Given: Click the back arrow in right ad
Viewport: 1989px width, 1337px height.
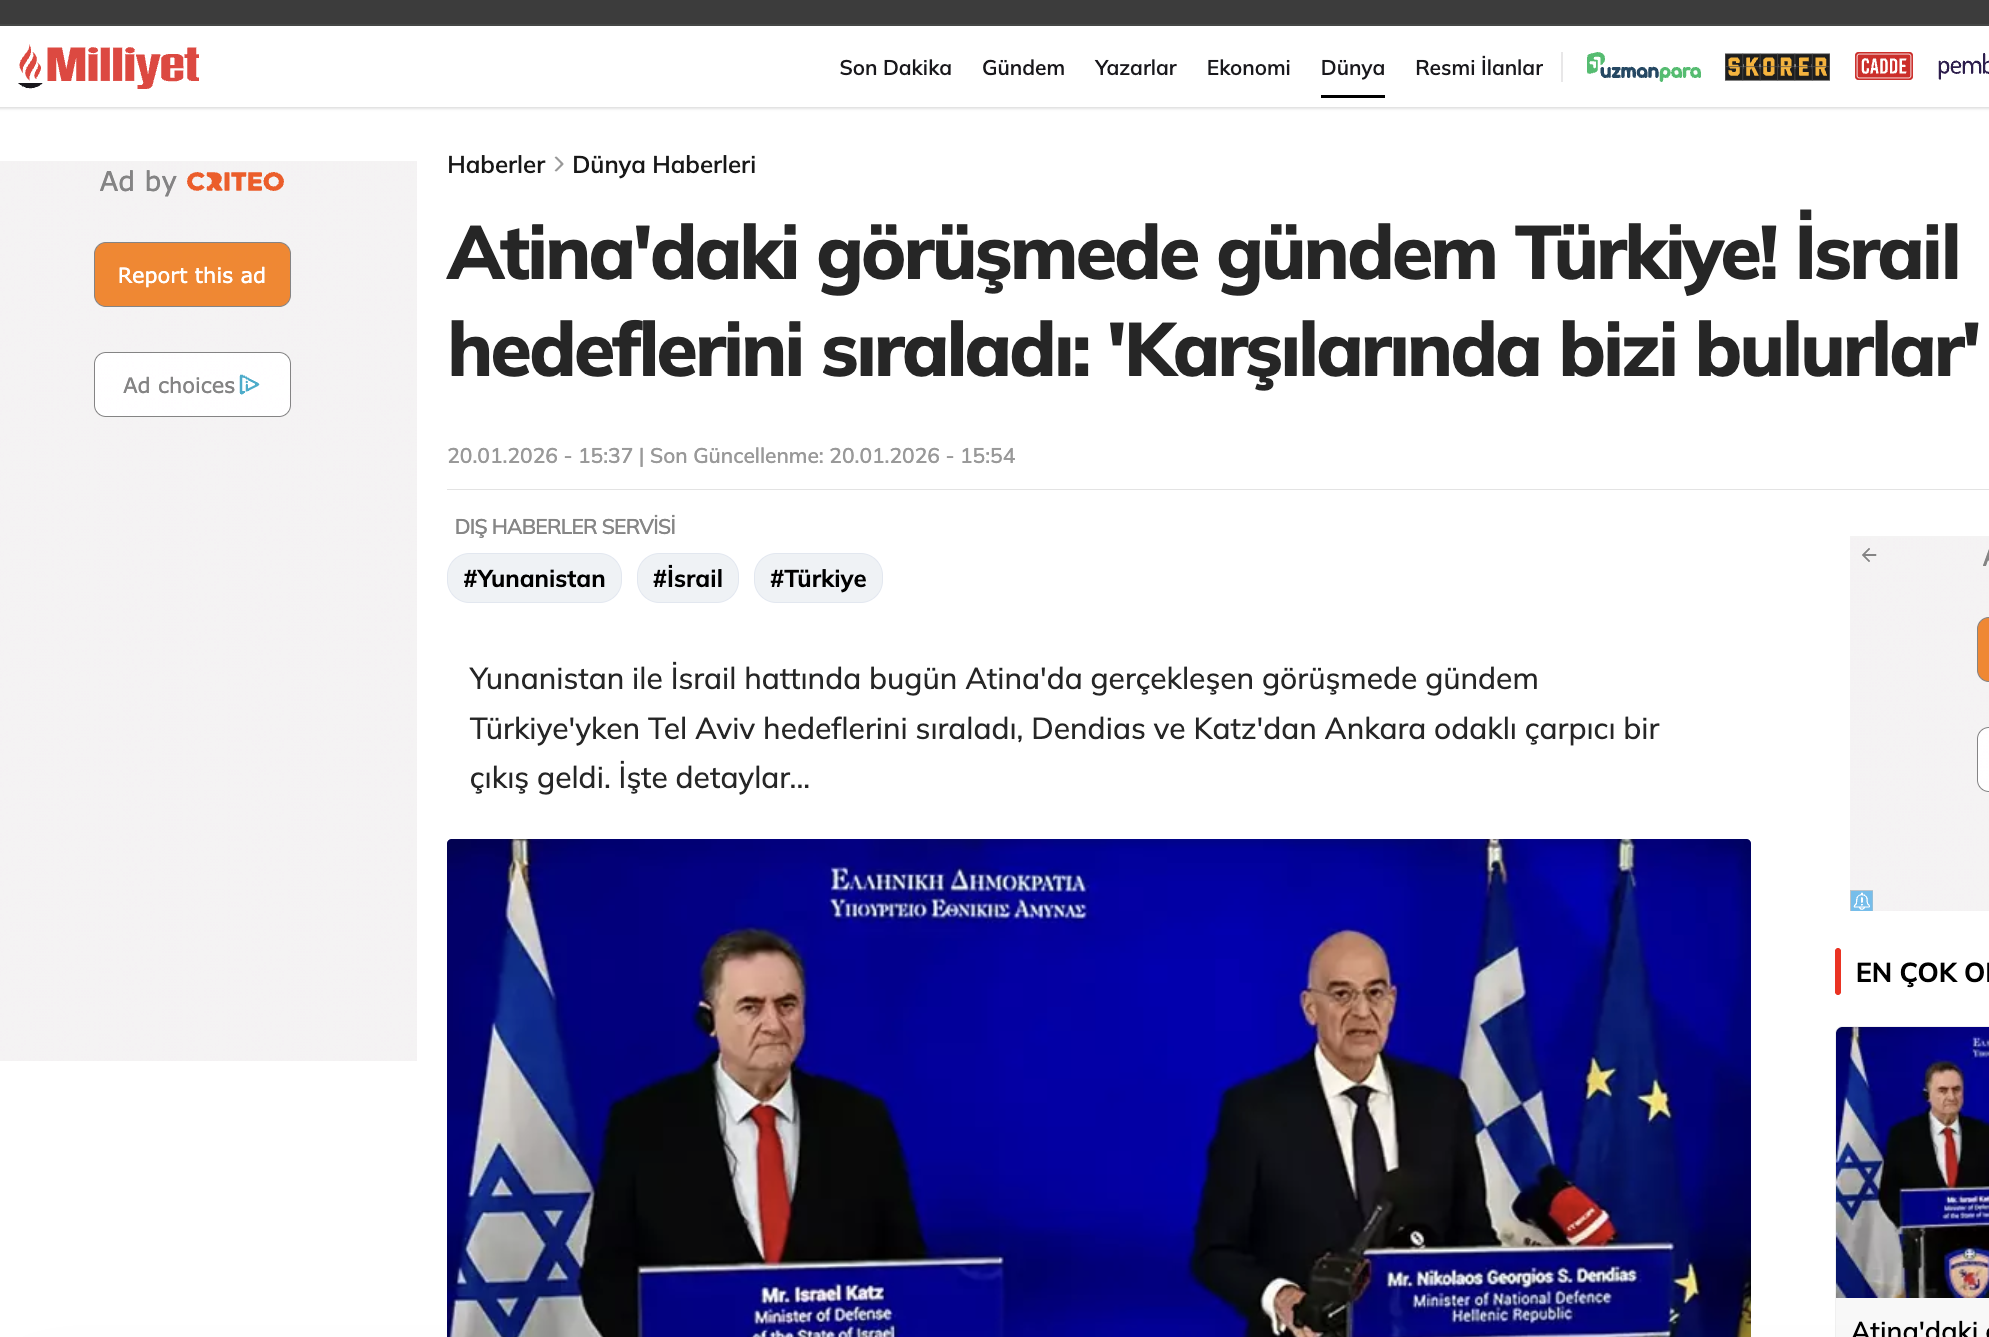Looking at the screenshot, I should coord(1869,555).
